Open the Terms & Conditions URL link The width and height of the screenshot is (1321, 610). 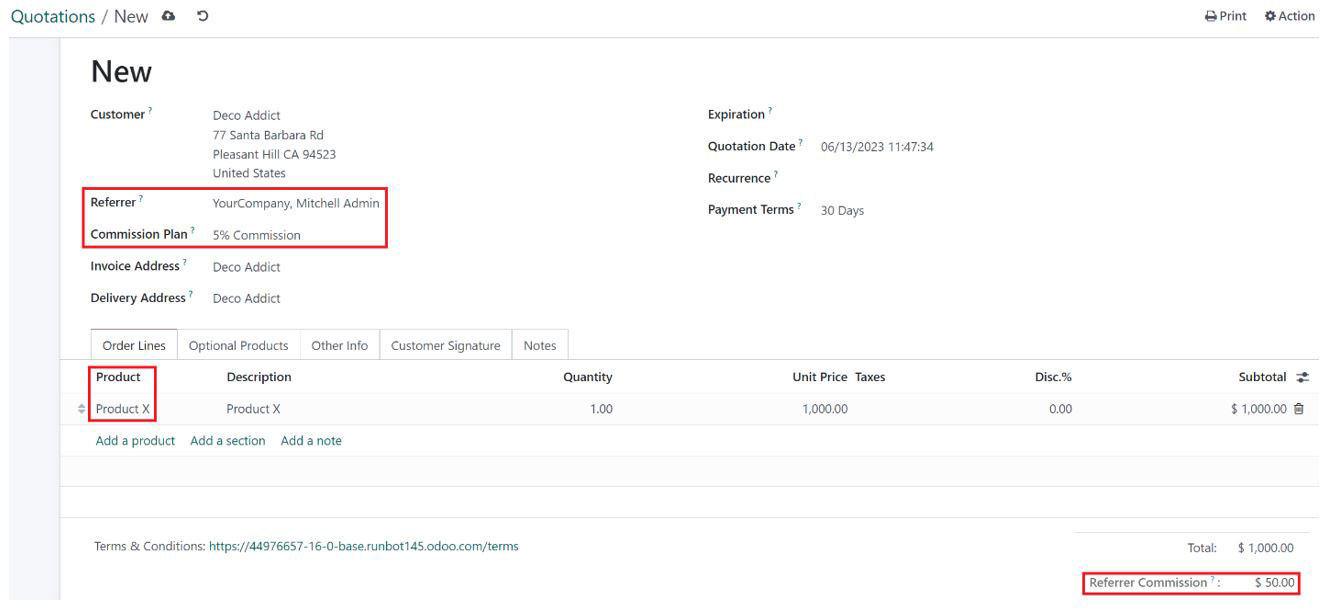click(x=363, y=546)
